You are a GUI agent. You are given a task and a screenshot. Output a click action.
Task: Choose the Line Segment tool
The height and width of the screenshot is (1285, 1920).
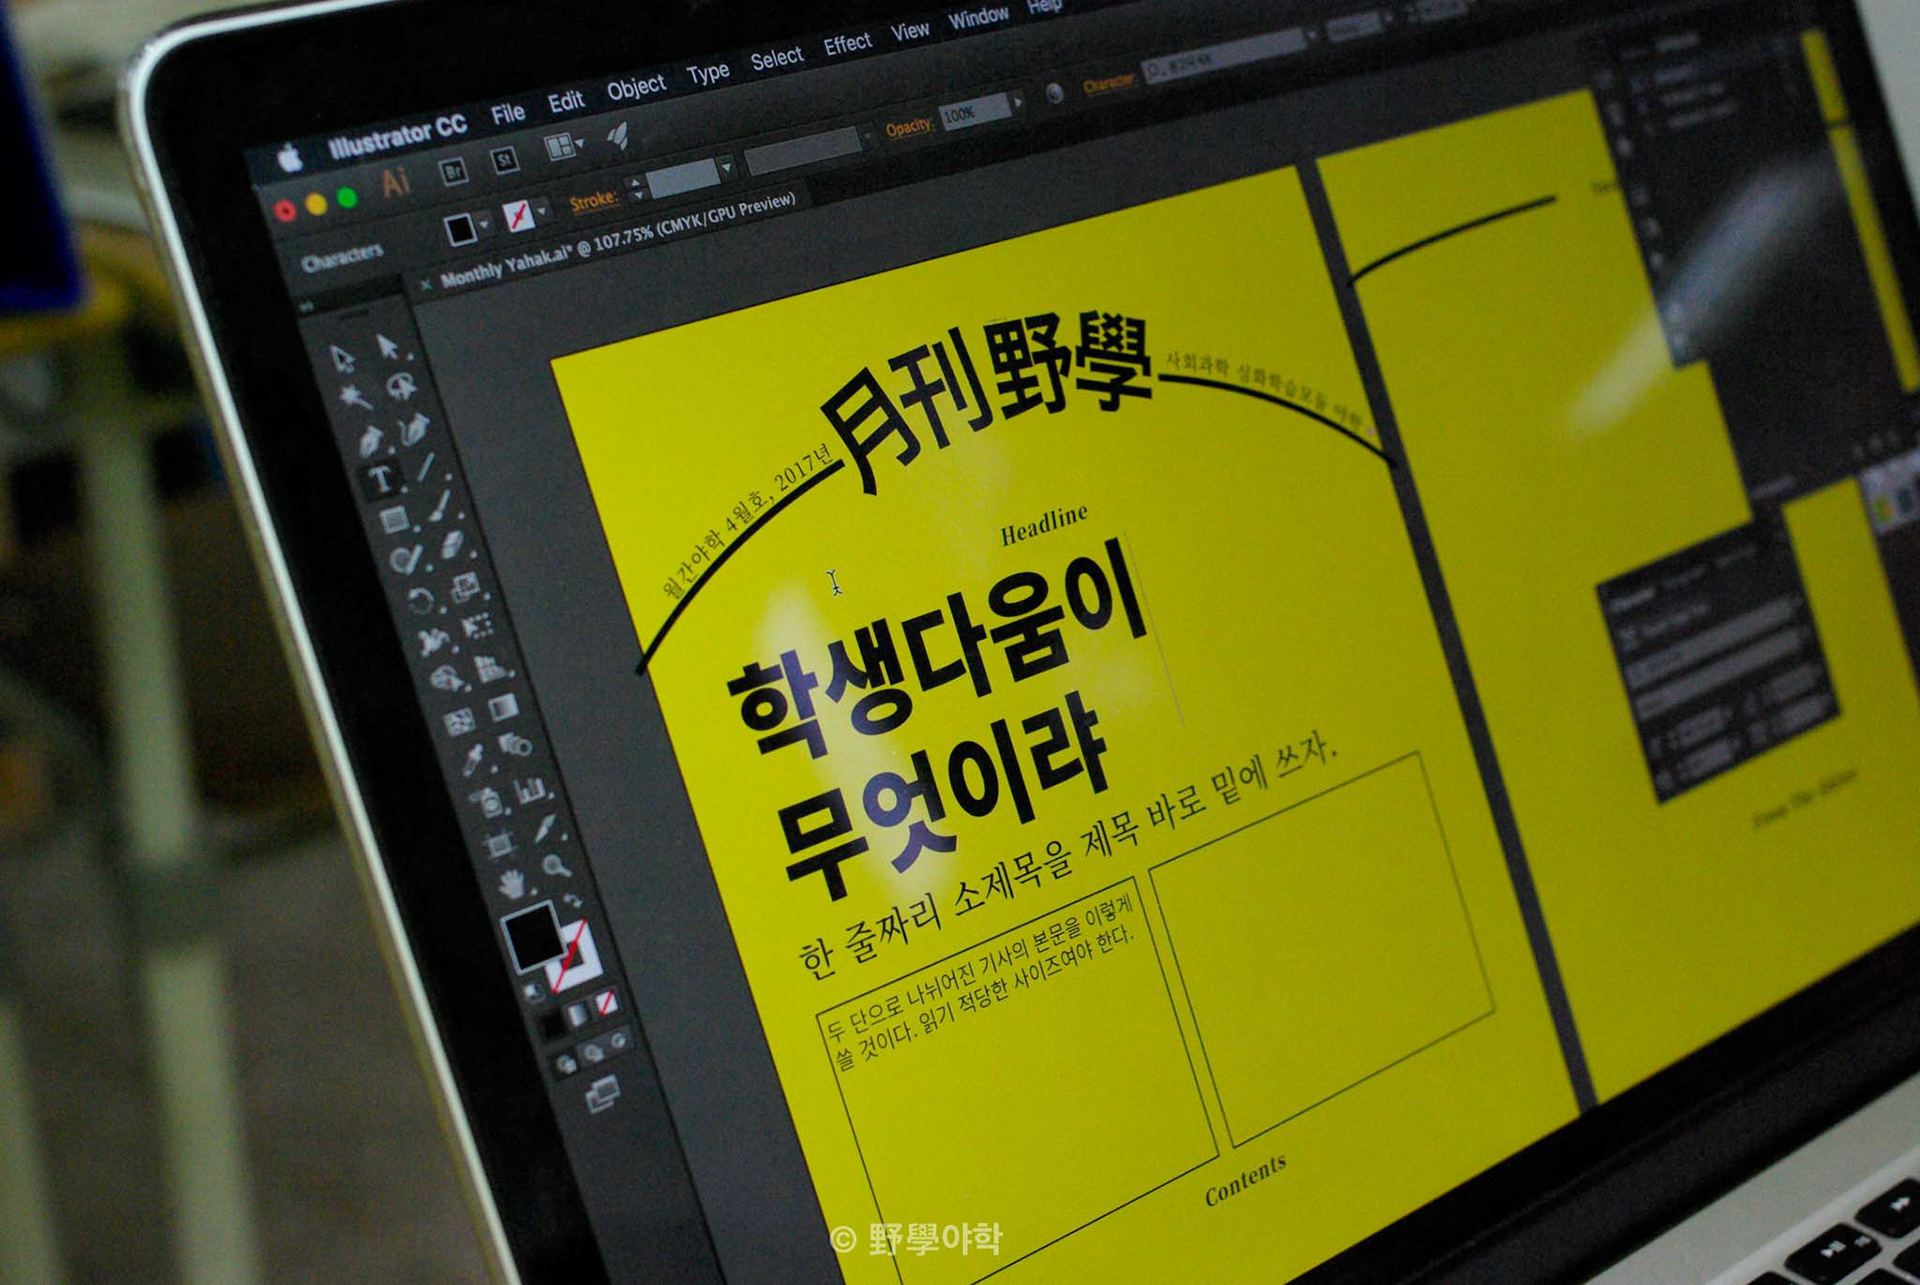pos(427,468)
